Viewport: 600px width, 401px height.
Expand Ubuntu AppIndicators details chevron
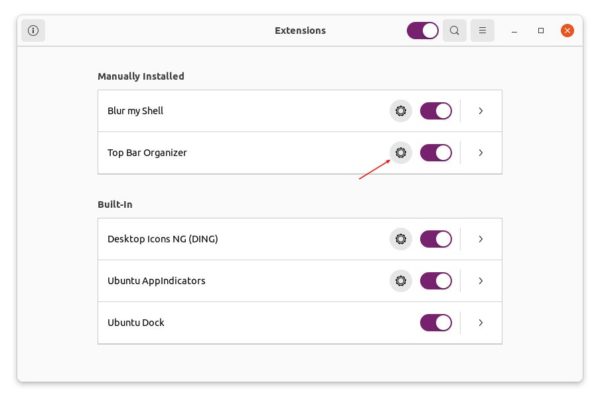481,281
